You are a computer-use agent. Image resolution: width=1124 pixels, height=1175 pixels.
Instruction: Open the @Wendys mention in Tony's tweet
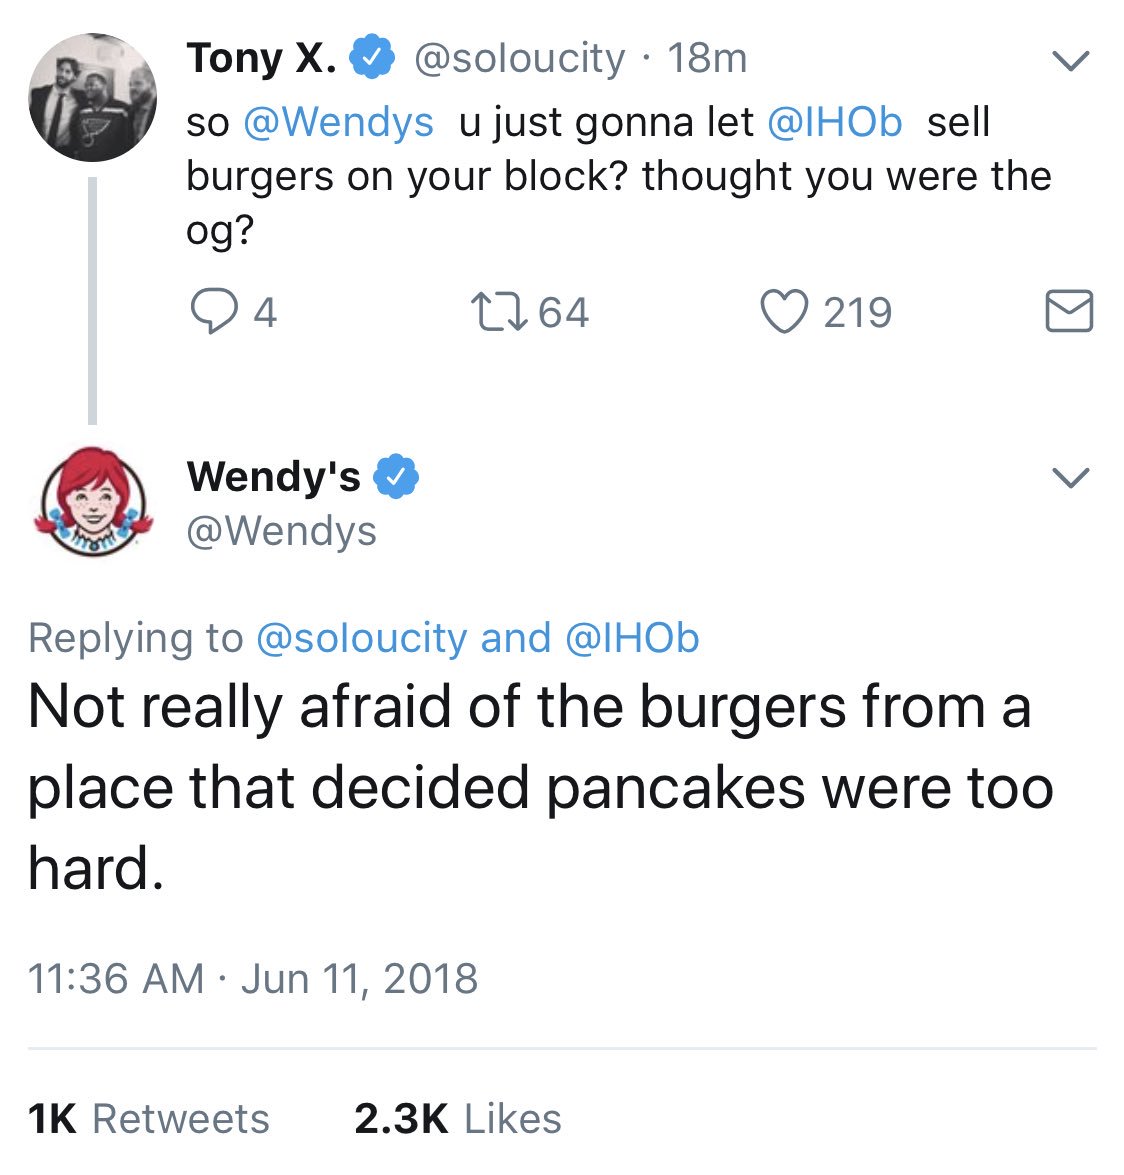(339, 121)
